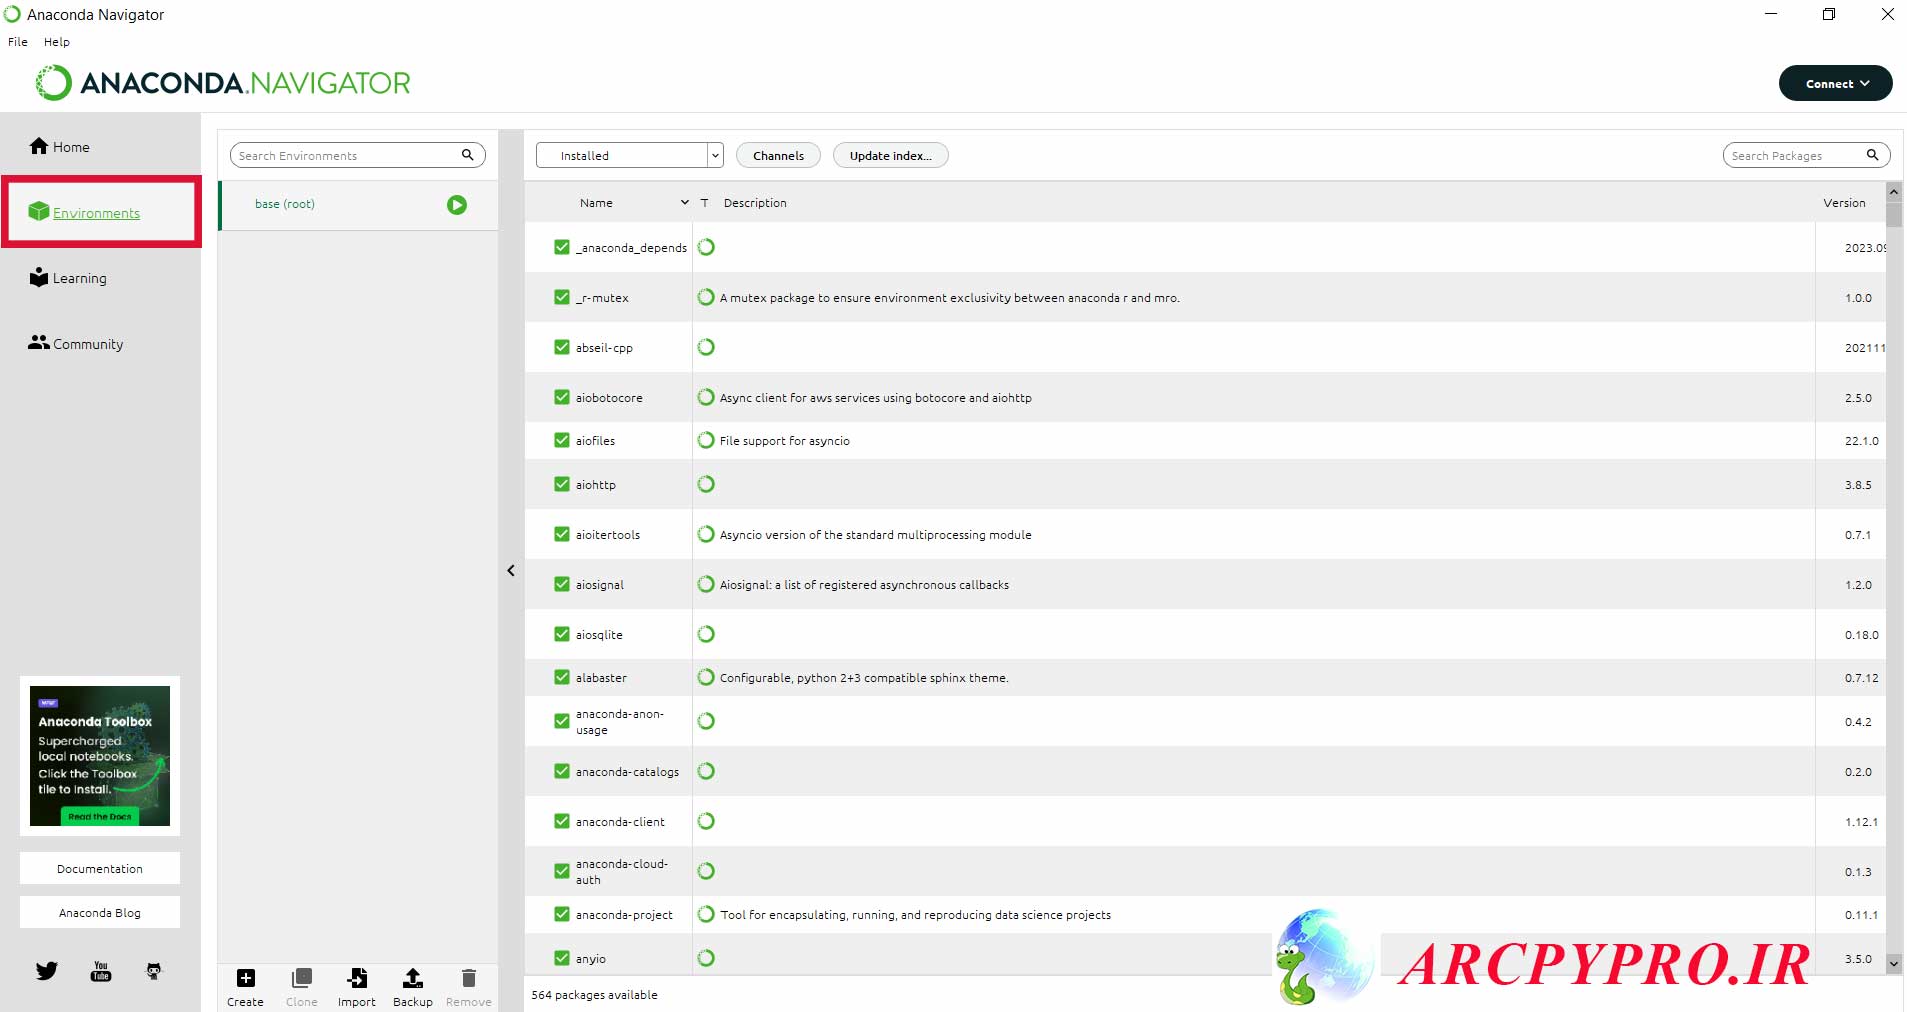Image resolution: width=1907 pixels, height=1012 pixels.
Task: Click the Channels button
Action: [x=778, y=155]
